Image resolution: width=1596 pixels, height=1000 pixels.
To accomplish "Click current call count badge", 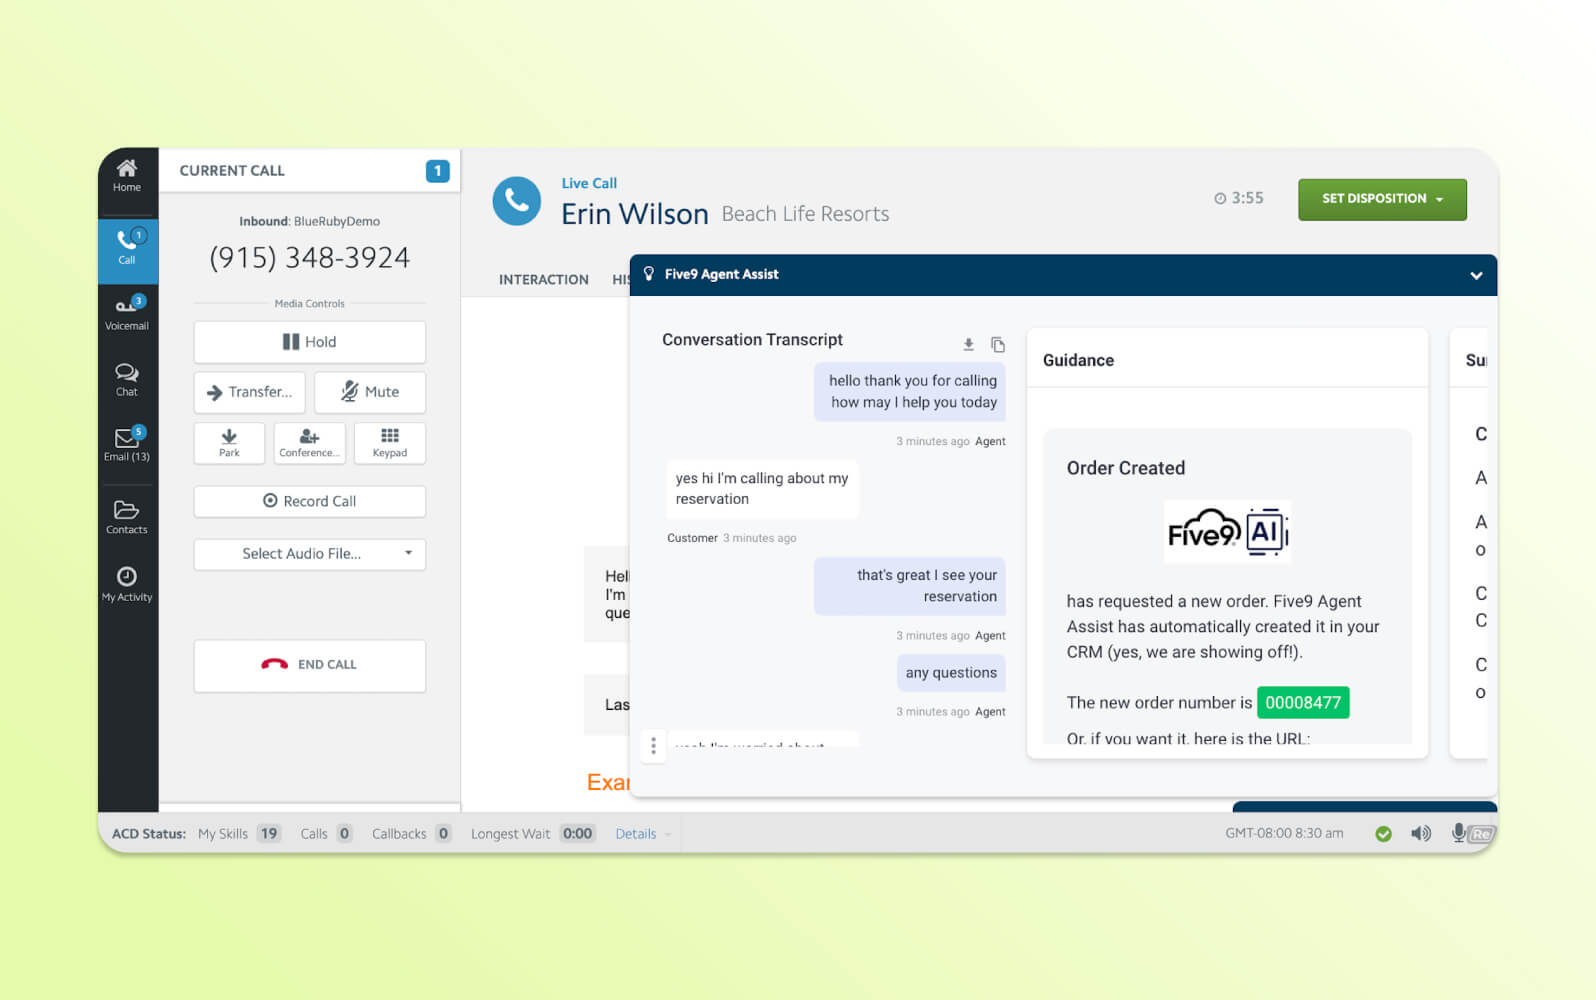I will coord(437,171).
